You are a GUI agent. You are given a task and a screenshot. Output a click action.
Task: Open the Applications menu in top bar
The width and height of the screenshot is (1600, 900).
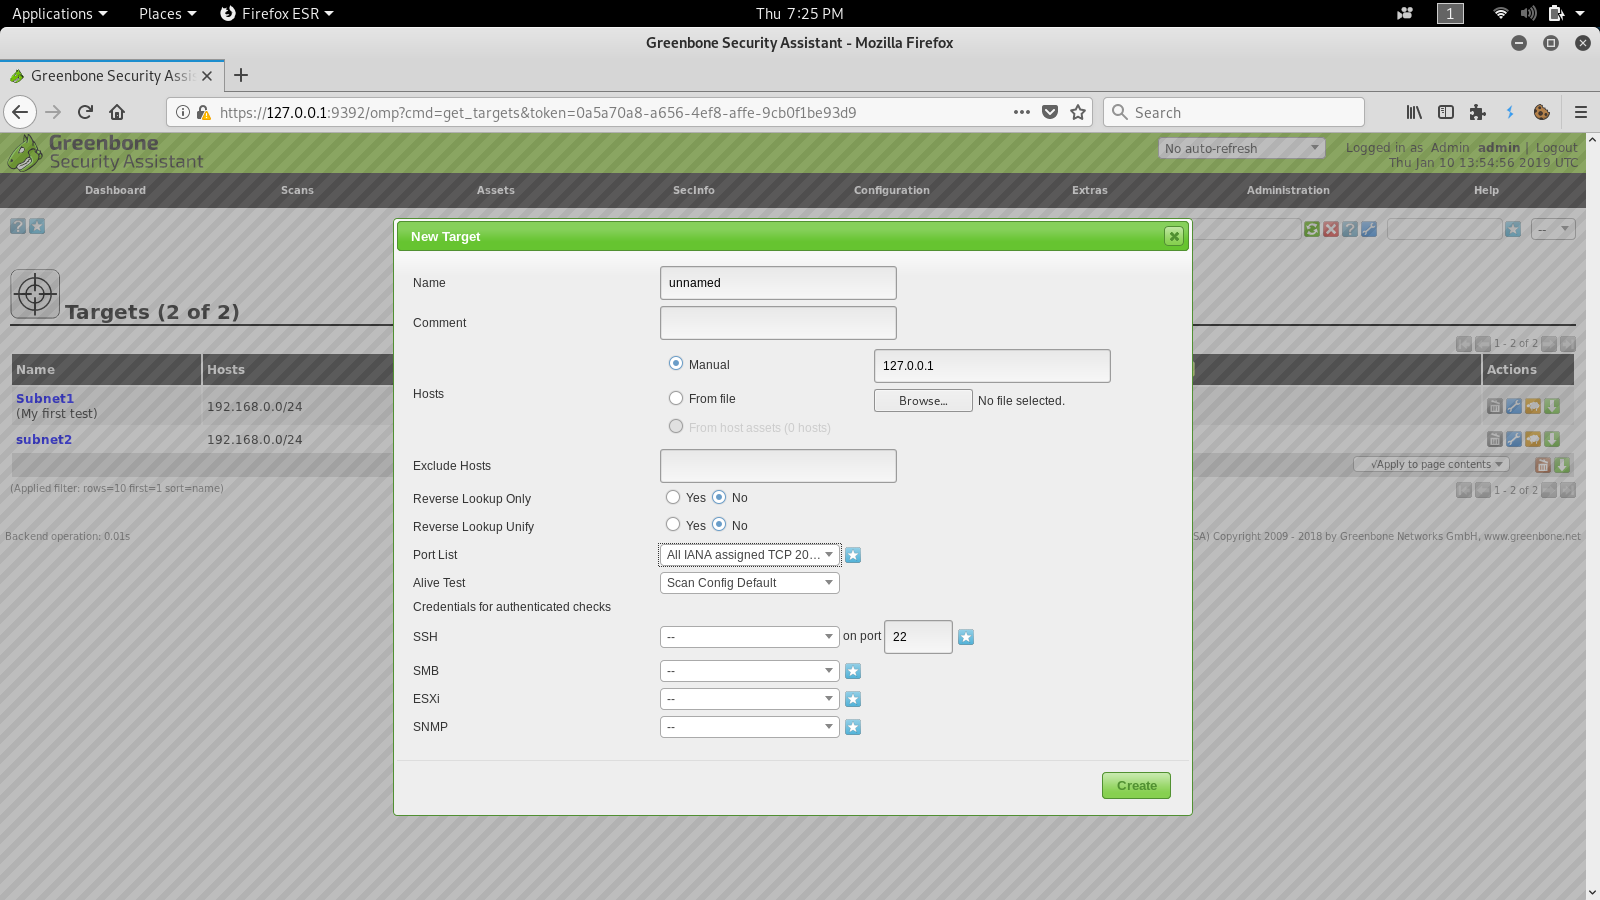[59, 13]
